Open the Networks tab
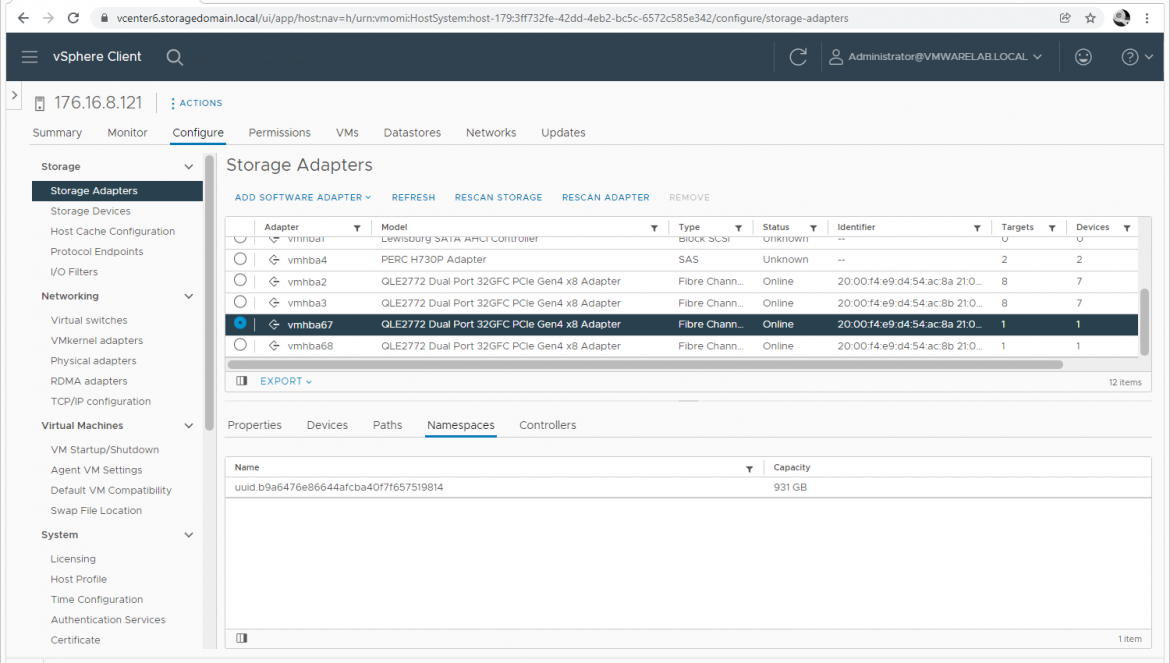This screenshot has width=1170, height=663. coord(491,133)
